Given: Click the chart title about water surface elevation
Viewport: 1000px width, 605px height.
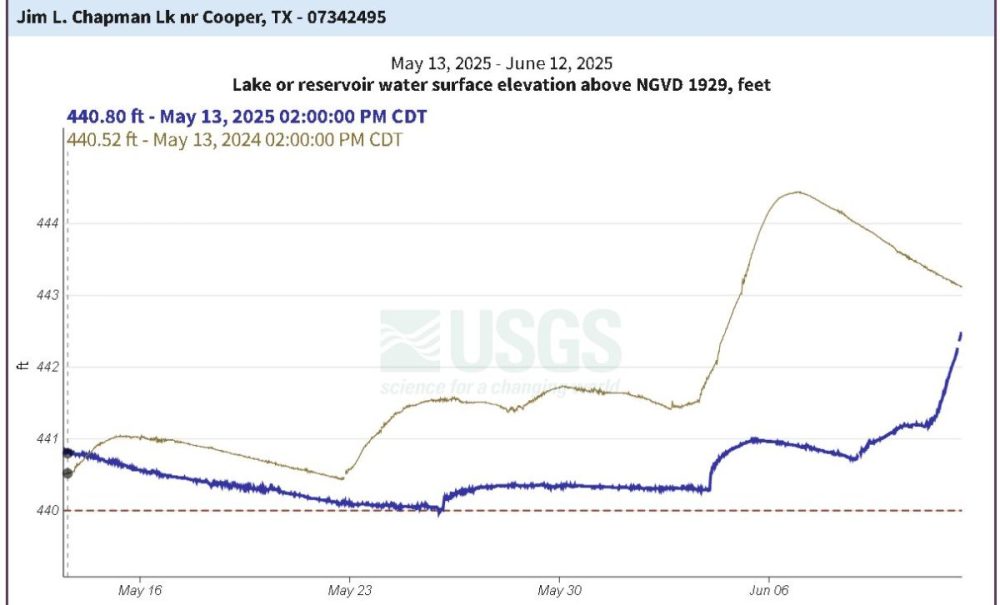Looking at the screenshot, I should click(501, 85).
